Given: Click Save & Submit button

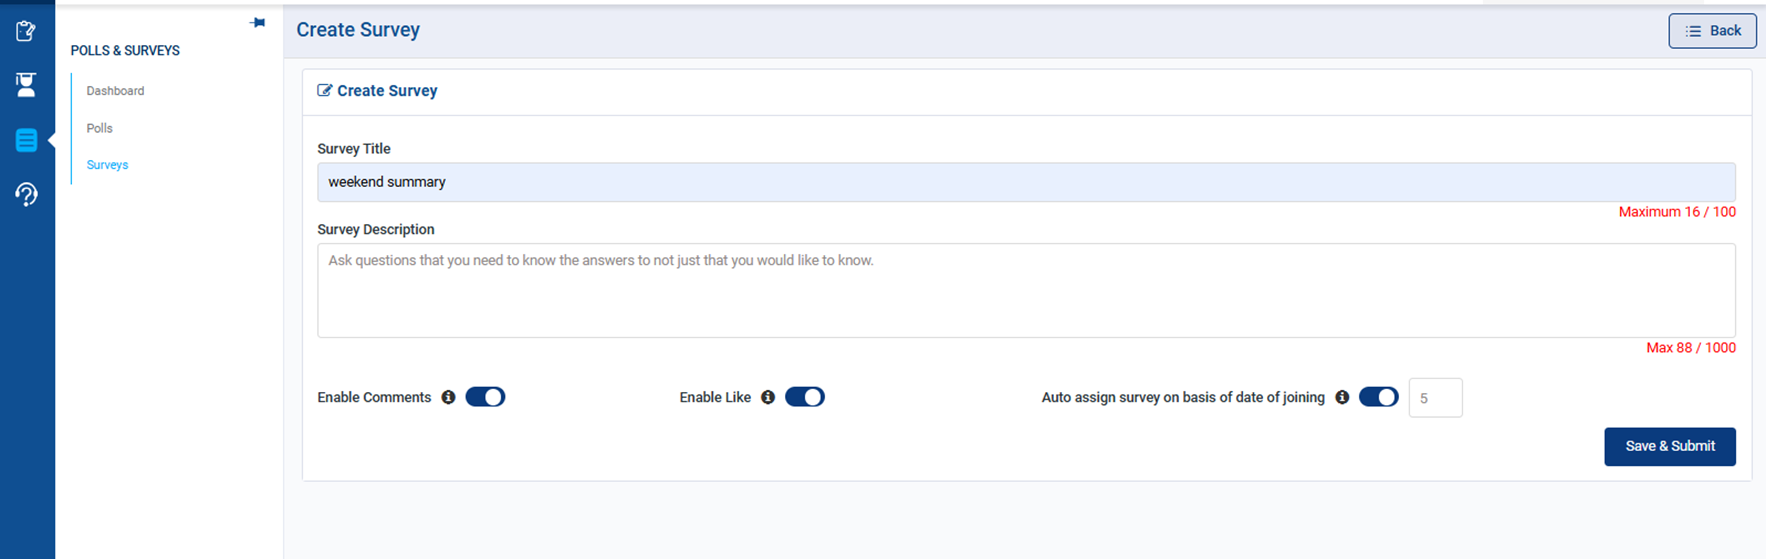Looking at the screenshot, I should click(x=1670, y=446).
